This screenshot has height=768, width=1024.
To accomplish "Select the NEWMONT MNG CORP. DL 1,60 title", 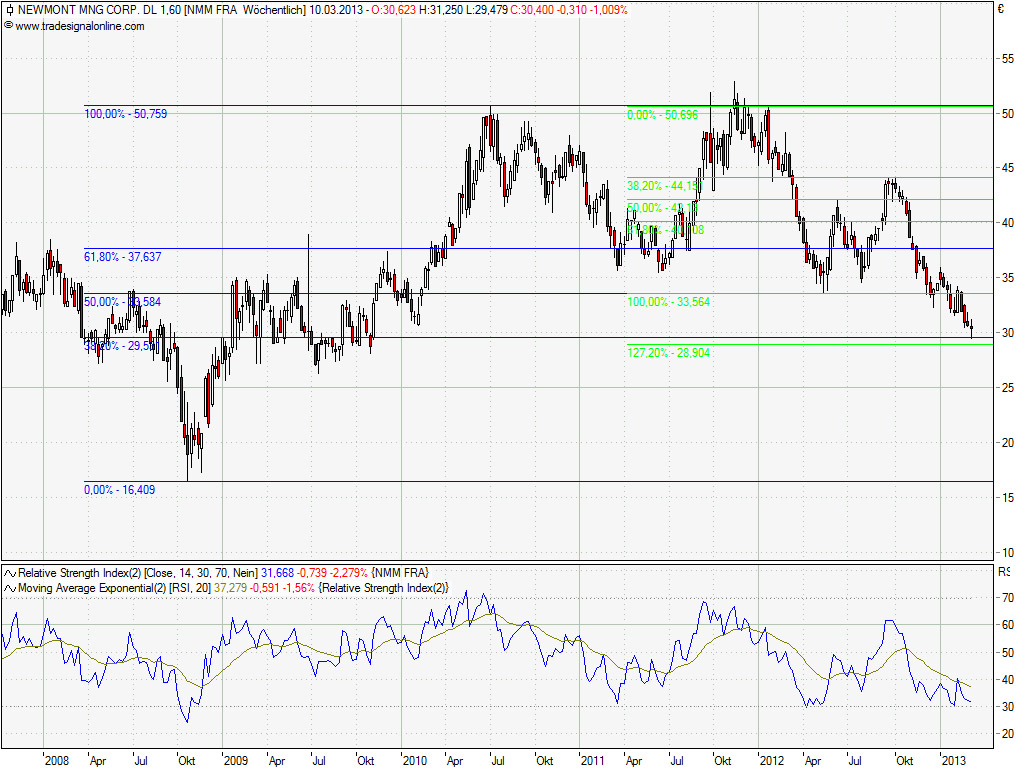I will [100, 10].
